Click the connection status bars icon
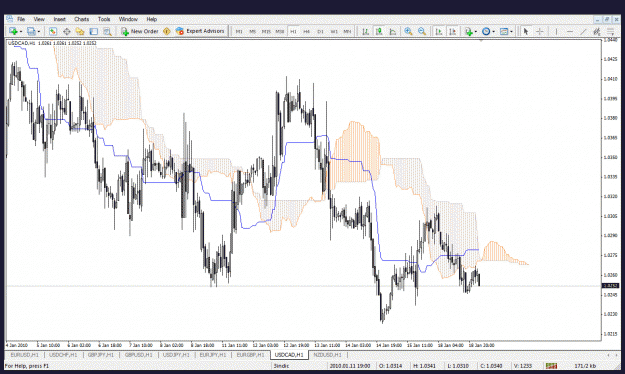Screen dimensions: 625x374 click(552, 366)
